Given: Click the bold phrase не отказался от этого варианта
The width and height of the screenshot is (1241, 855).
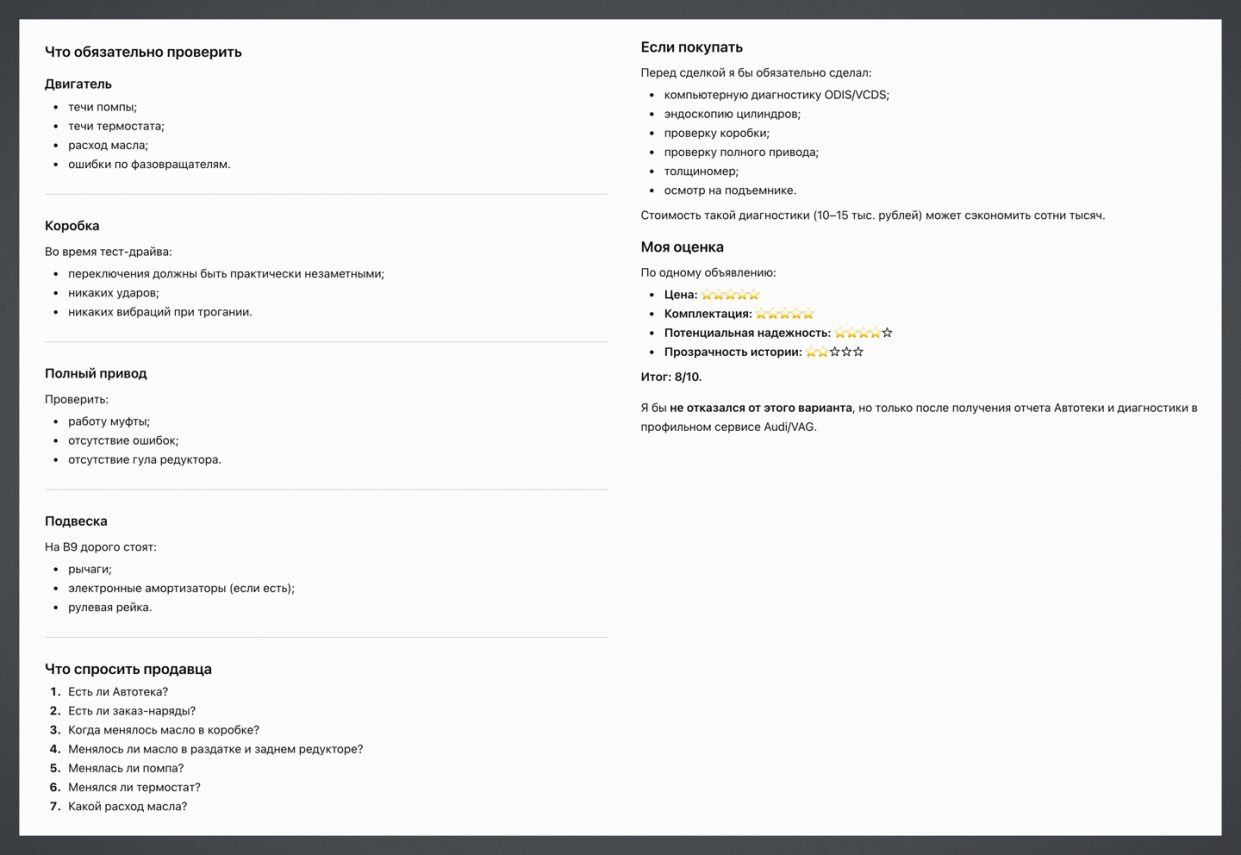Looking at the screenshot, I should [x=761, y=408].
